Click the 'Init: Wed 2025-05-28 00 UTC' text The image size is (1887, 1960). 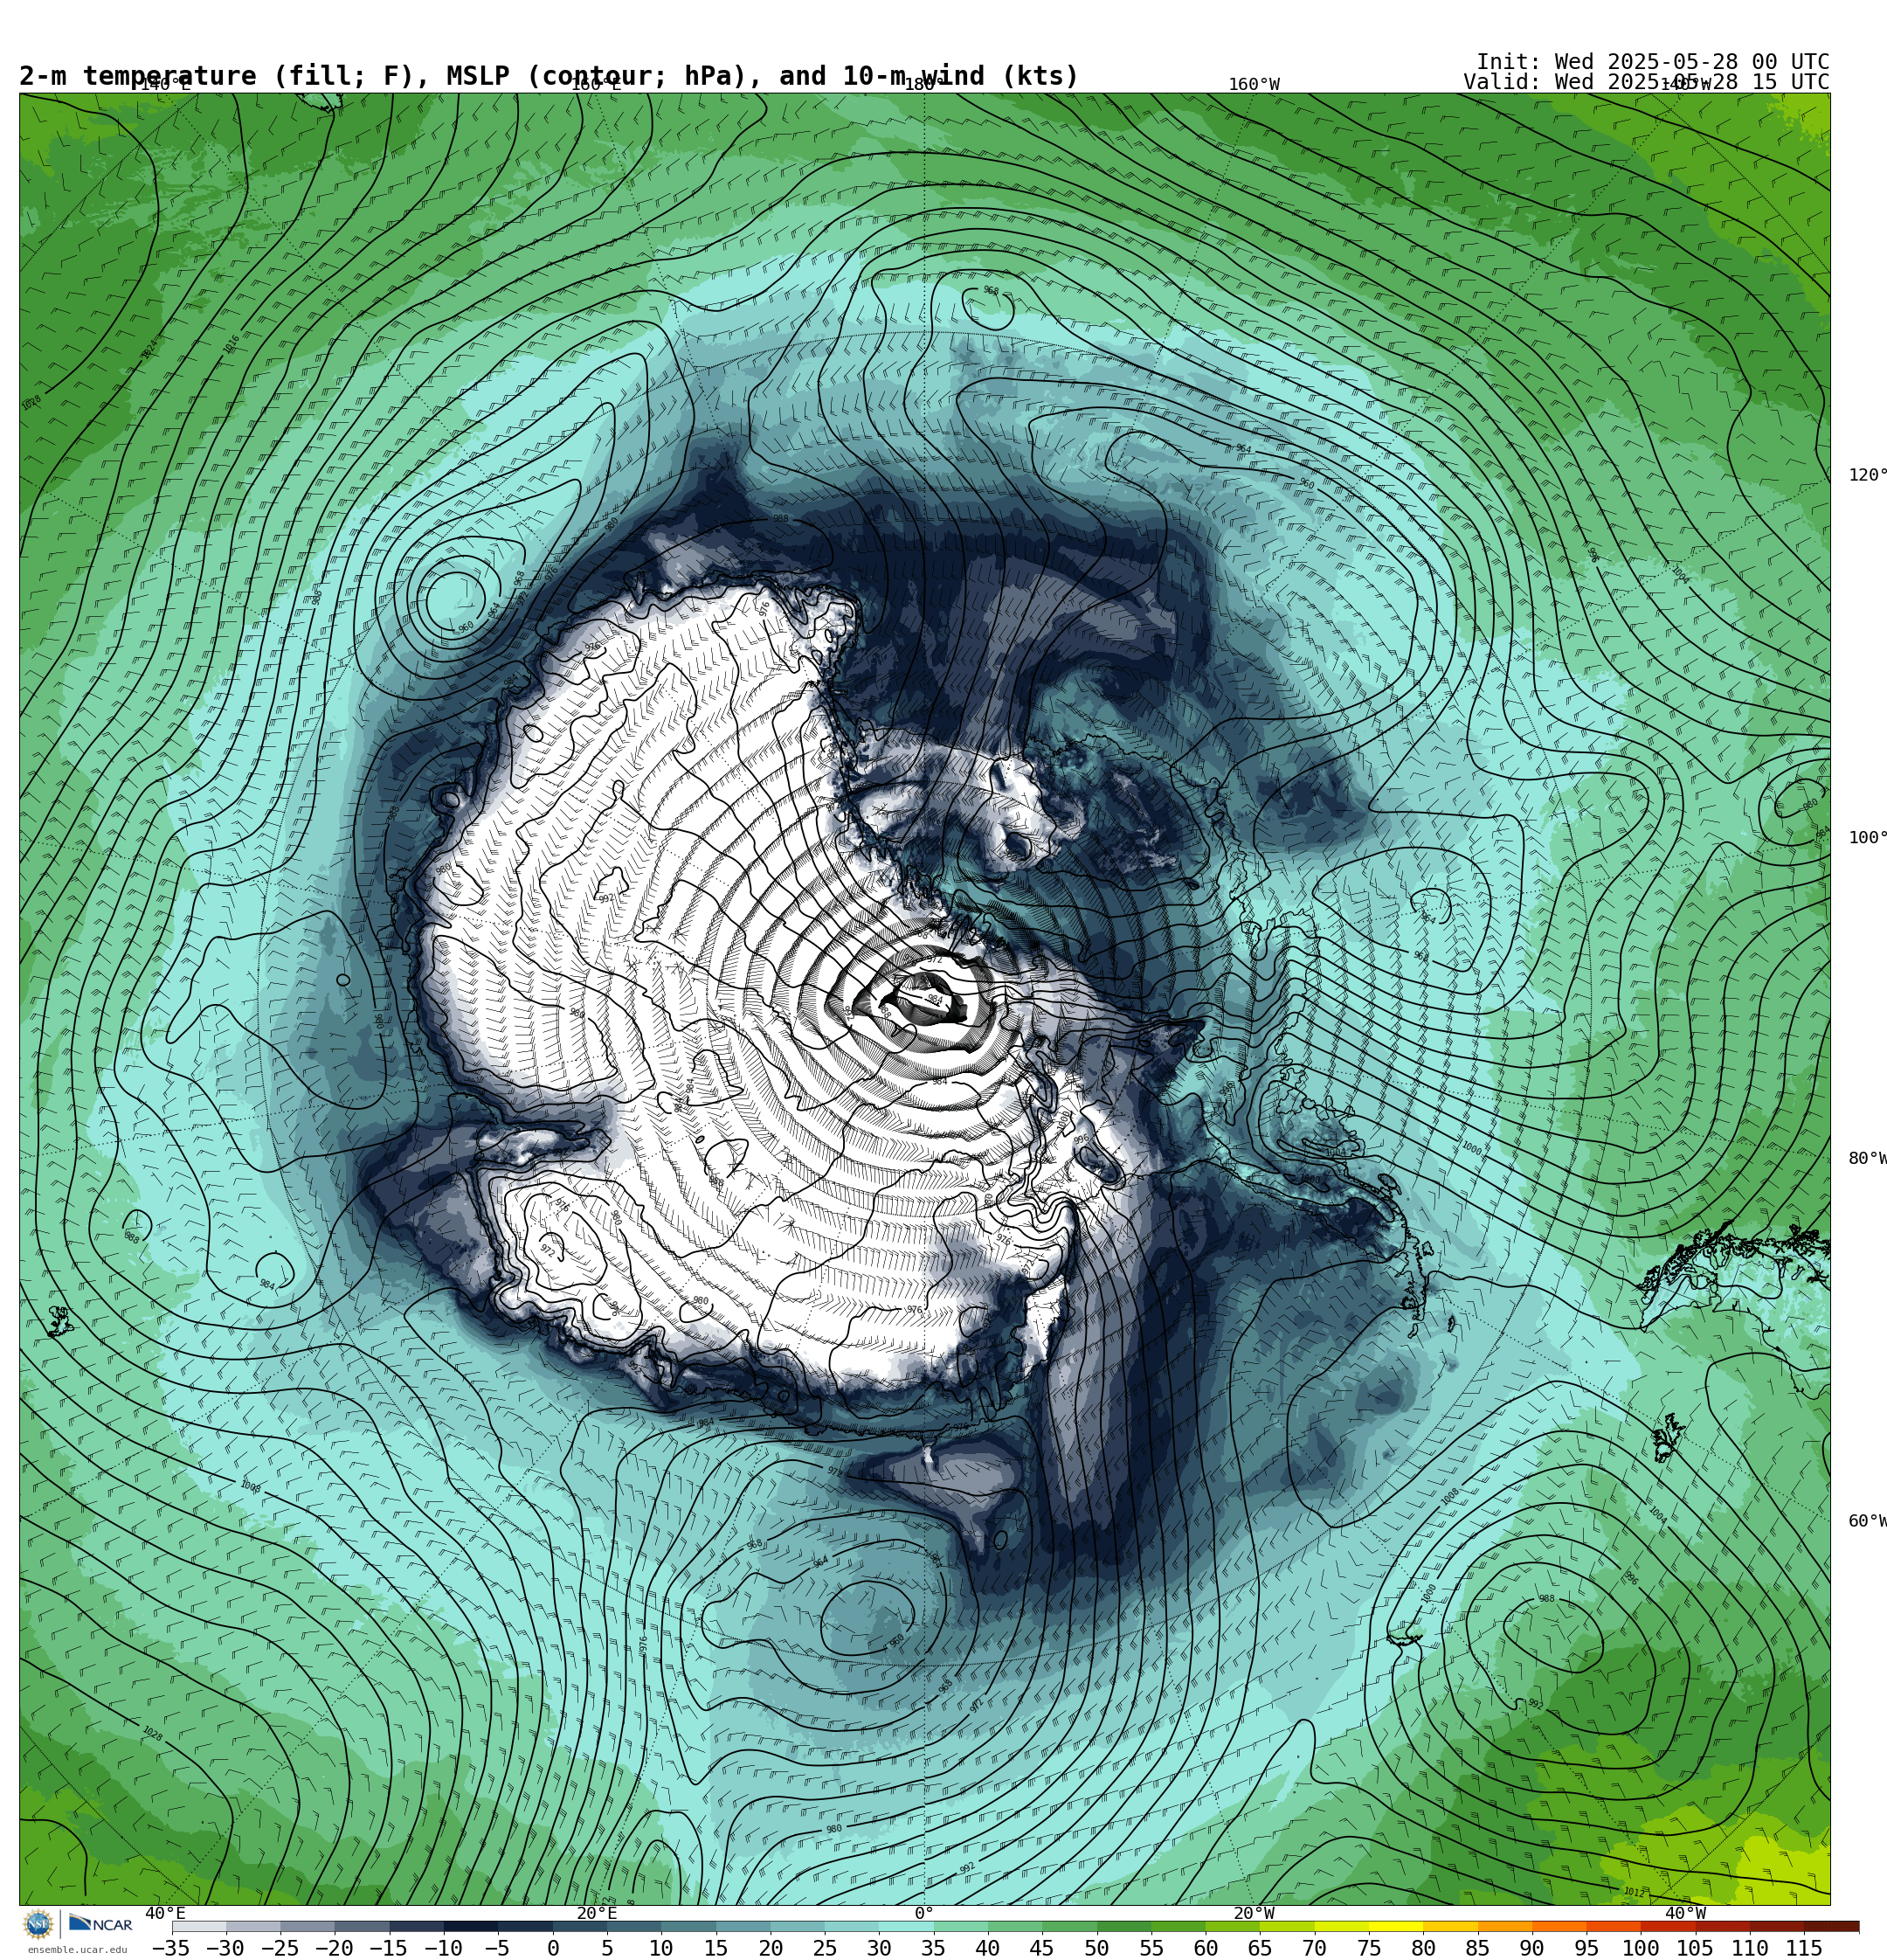[1653, 62]
